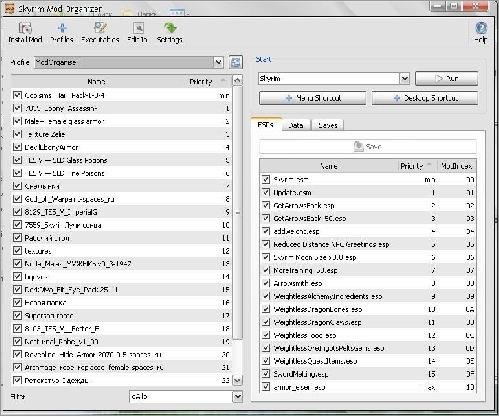Expand the Skyrim executable dropdown

pyautogui.click(x=404, y=79)
